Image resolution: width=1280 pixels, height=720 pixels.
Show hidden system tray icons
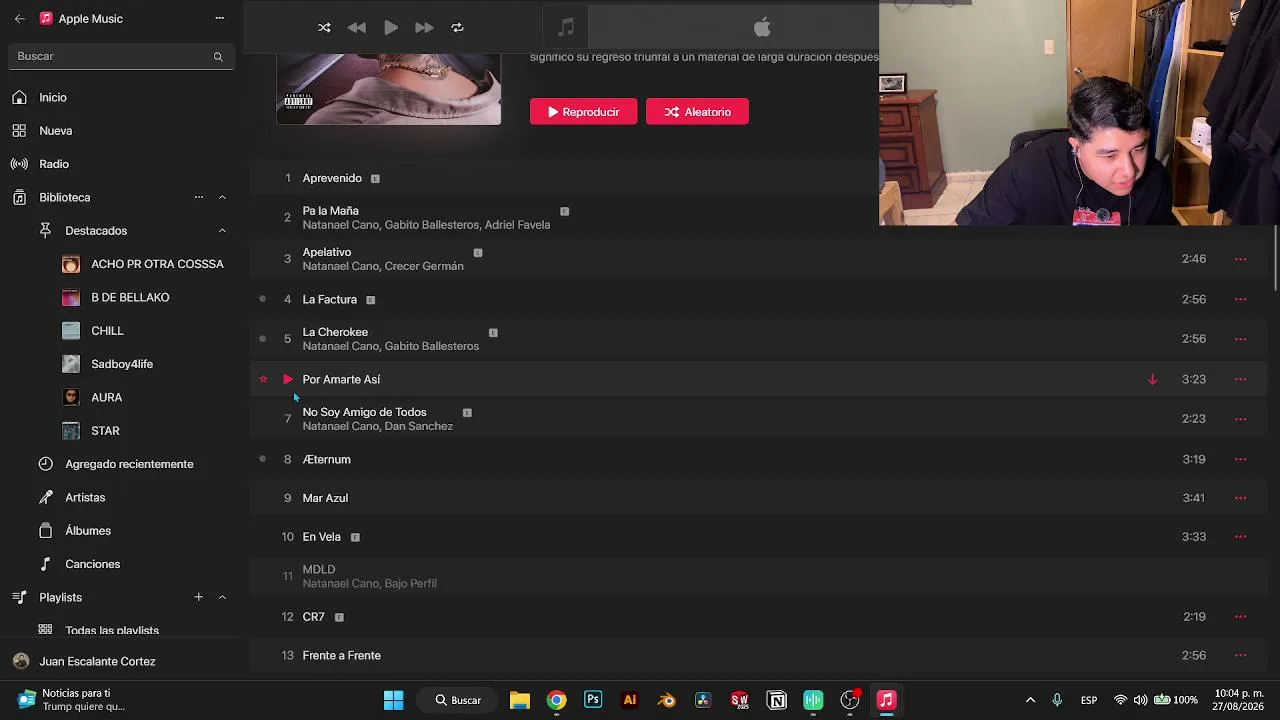pyautogui.click(x=1030, y=700)
